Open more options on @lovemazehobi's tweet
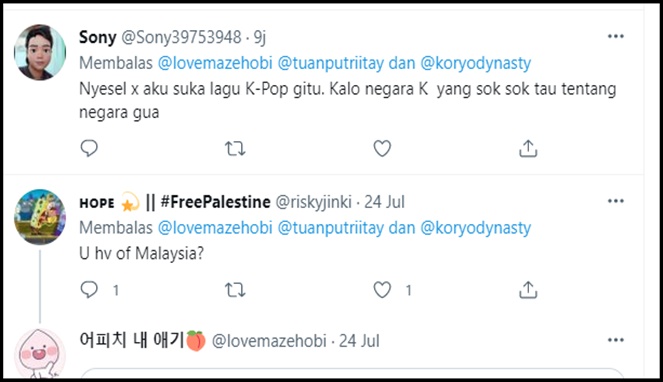 616,340
